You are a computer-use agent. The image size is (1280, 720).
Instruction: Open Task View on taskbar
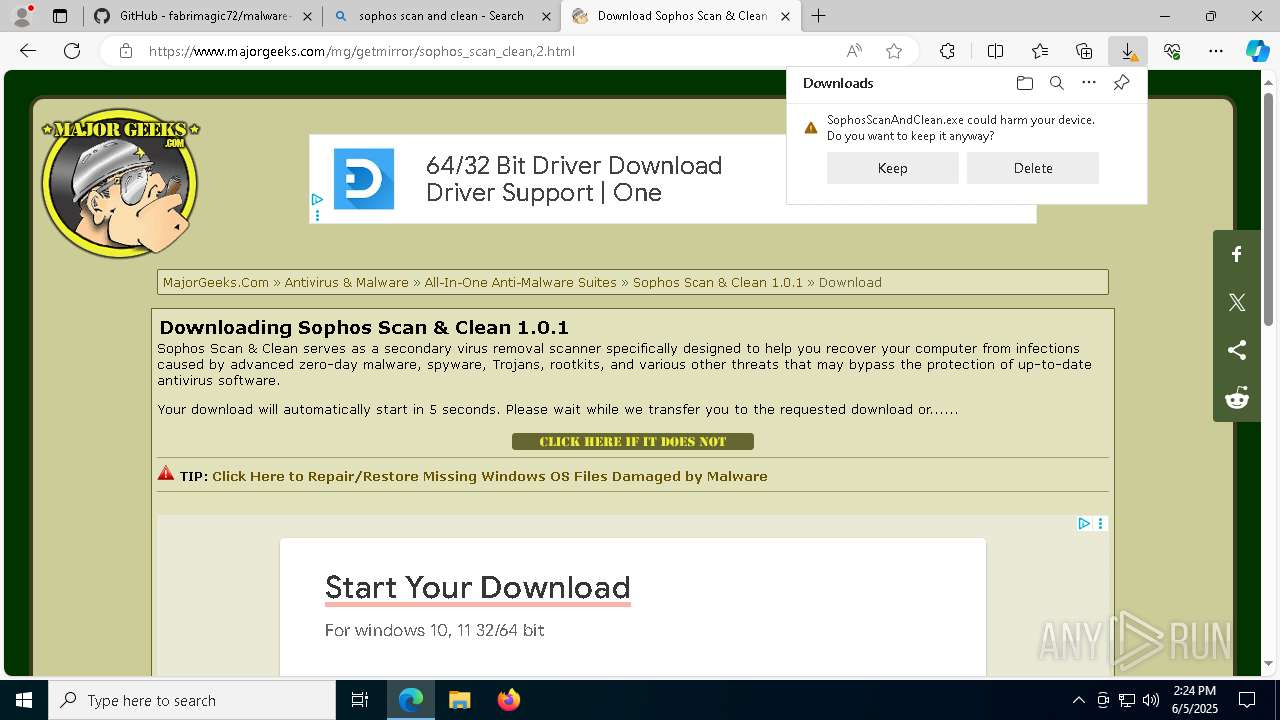pyautogui.click(x=360, y=700)
